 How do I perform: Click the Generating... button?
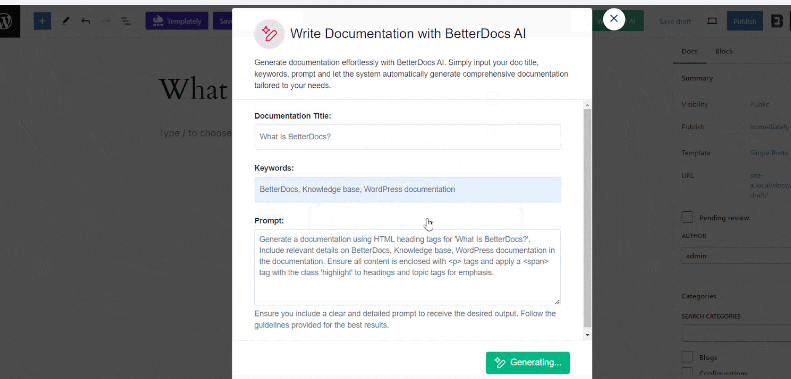[x=528, y=362]
